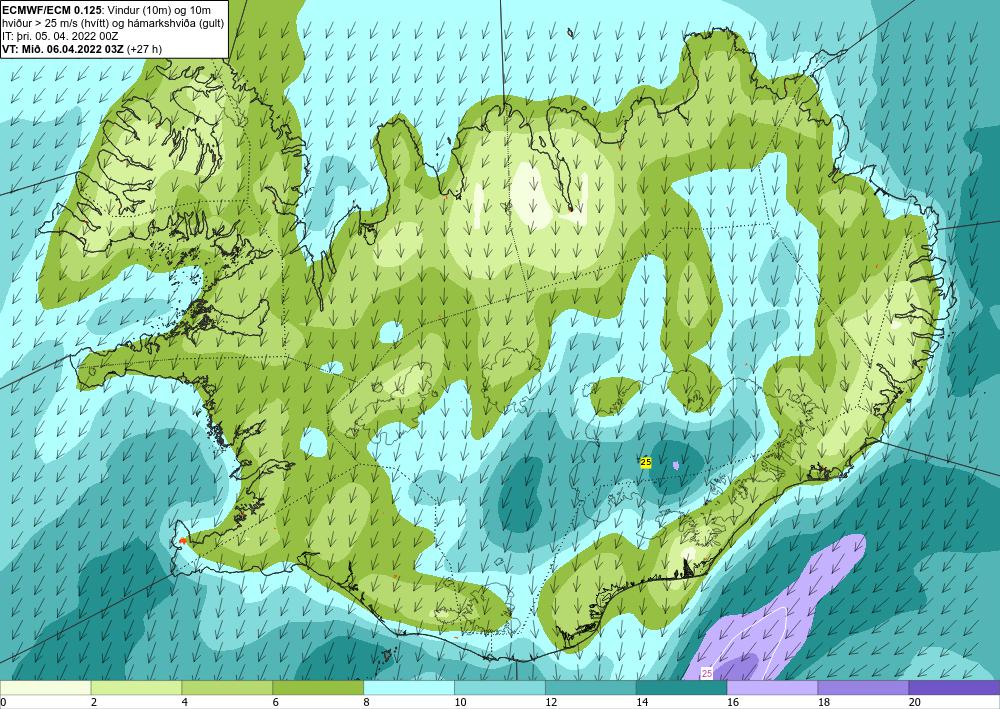Click the '12' legend scale label
Screen dimensions: 1000x709
[x=551, y=702]
